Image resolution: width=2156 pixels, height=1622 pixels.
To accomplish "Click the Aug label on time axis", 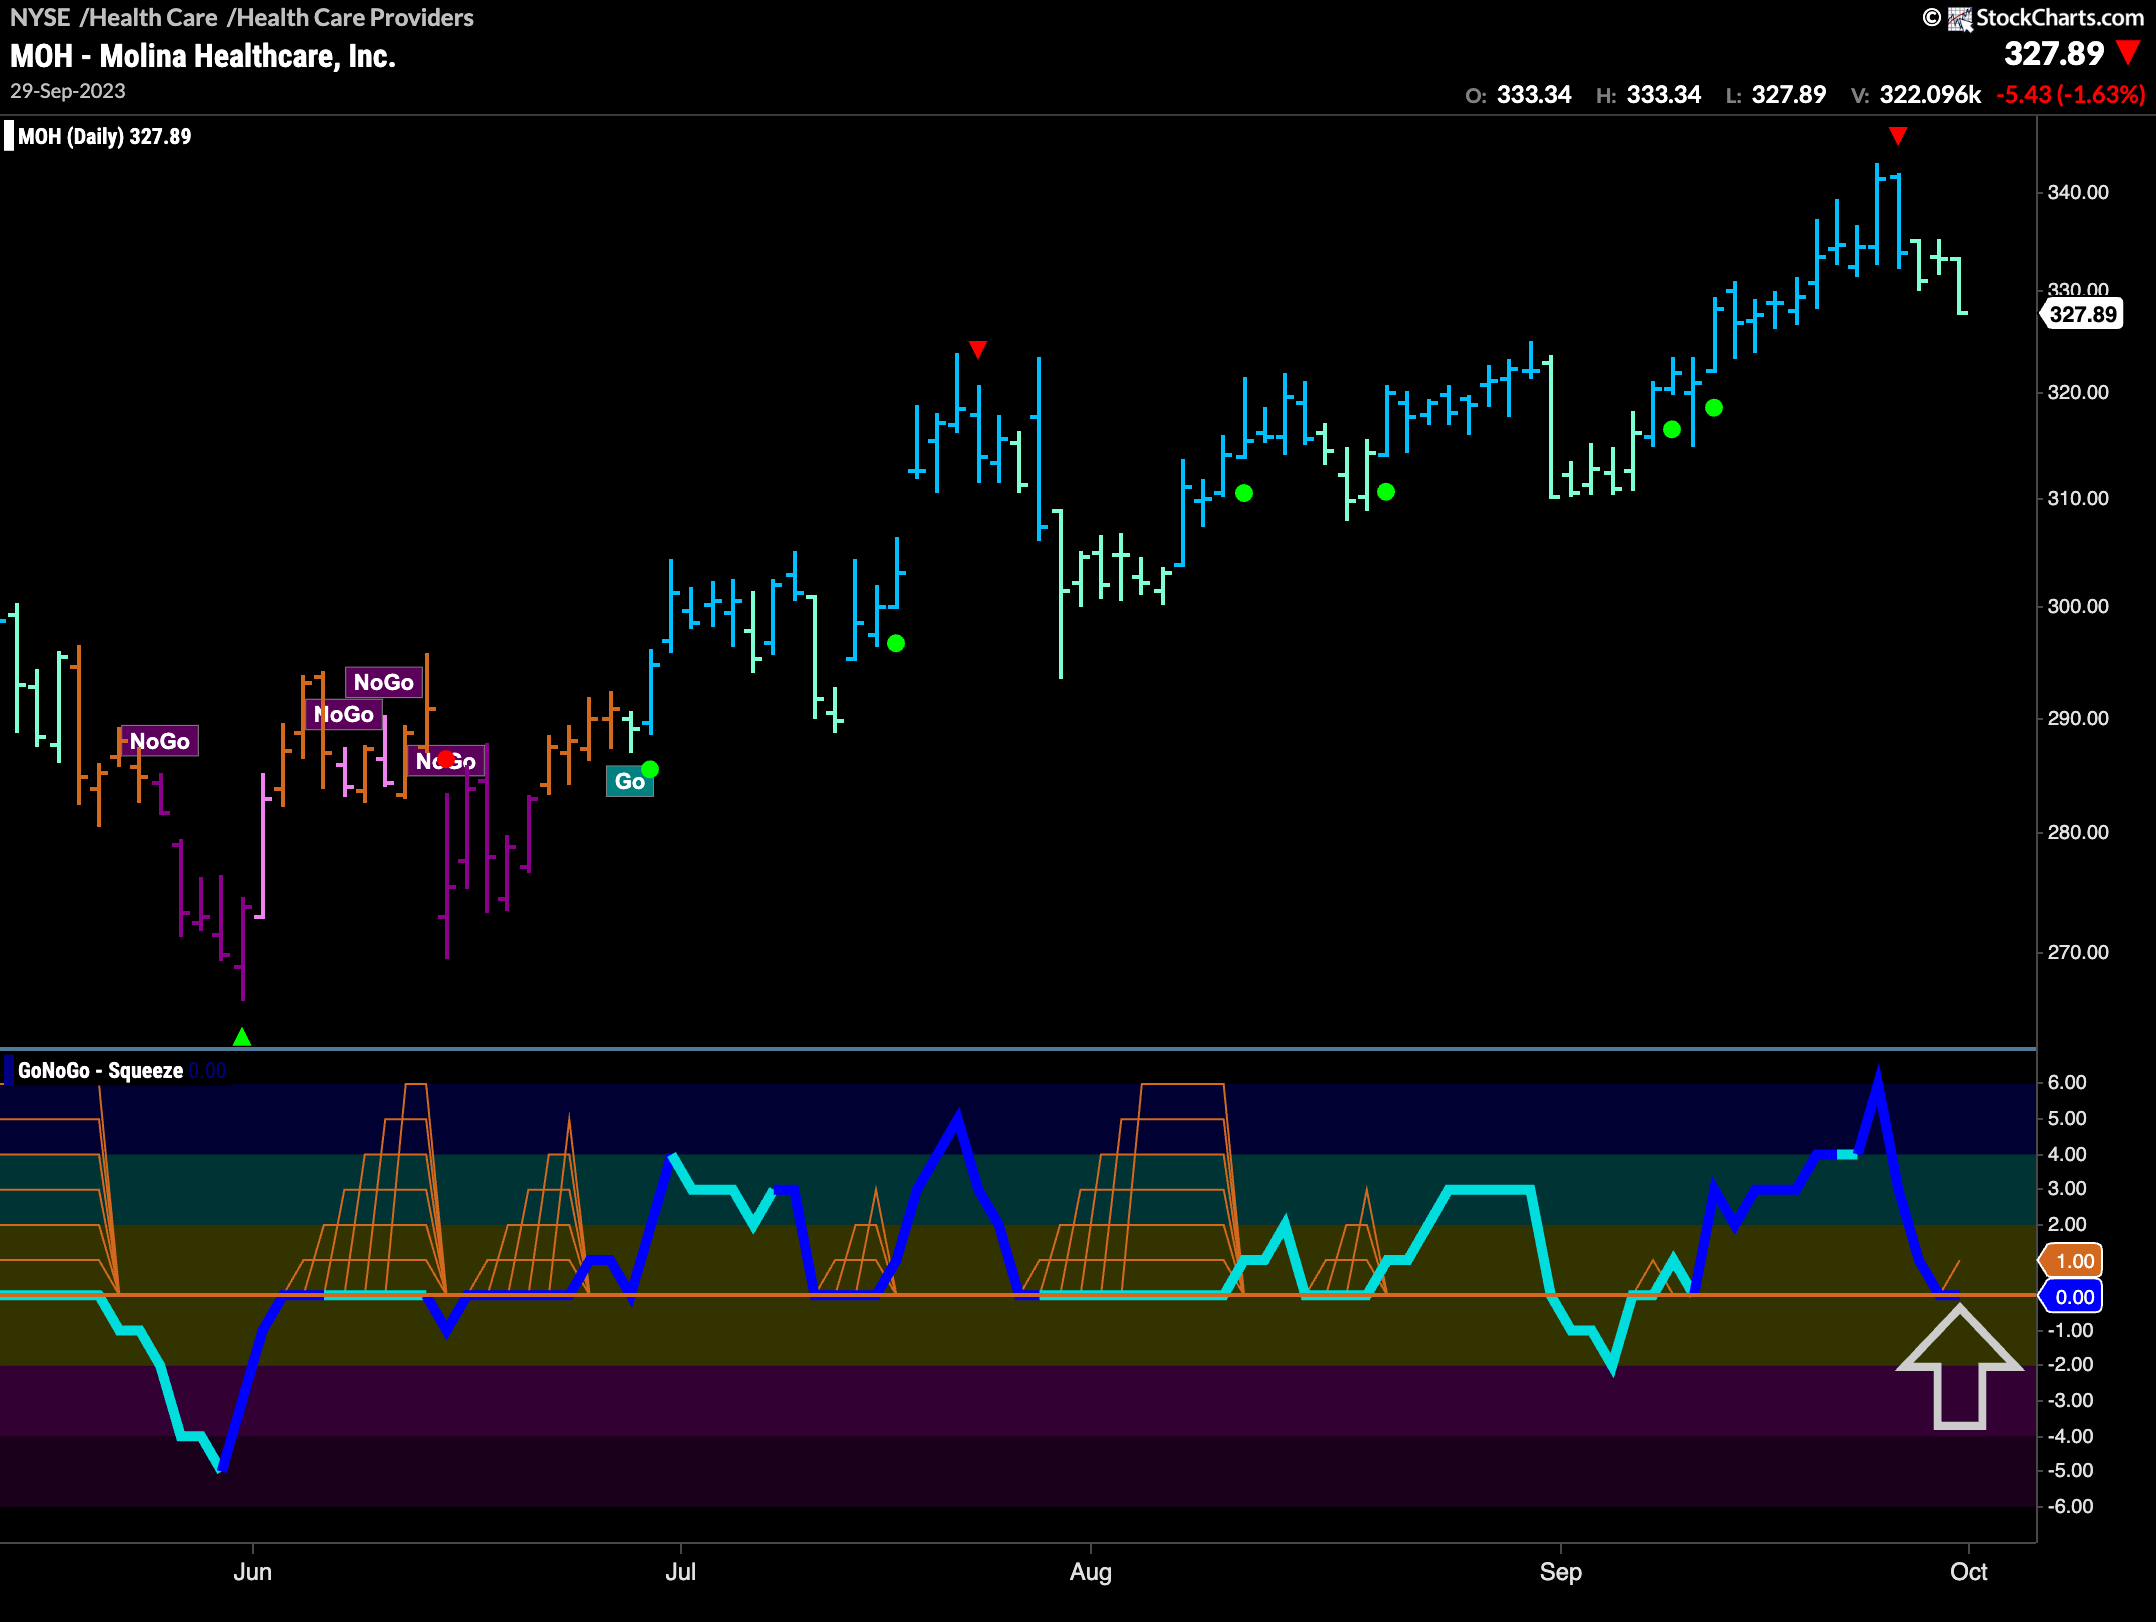I will point(1090,1572).
